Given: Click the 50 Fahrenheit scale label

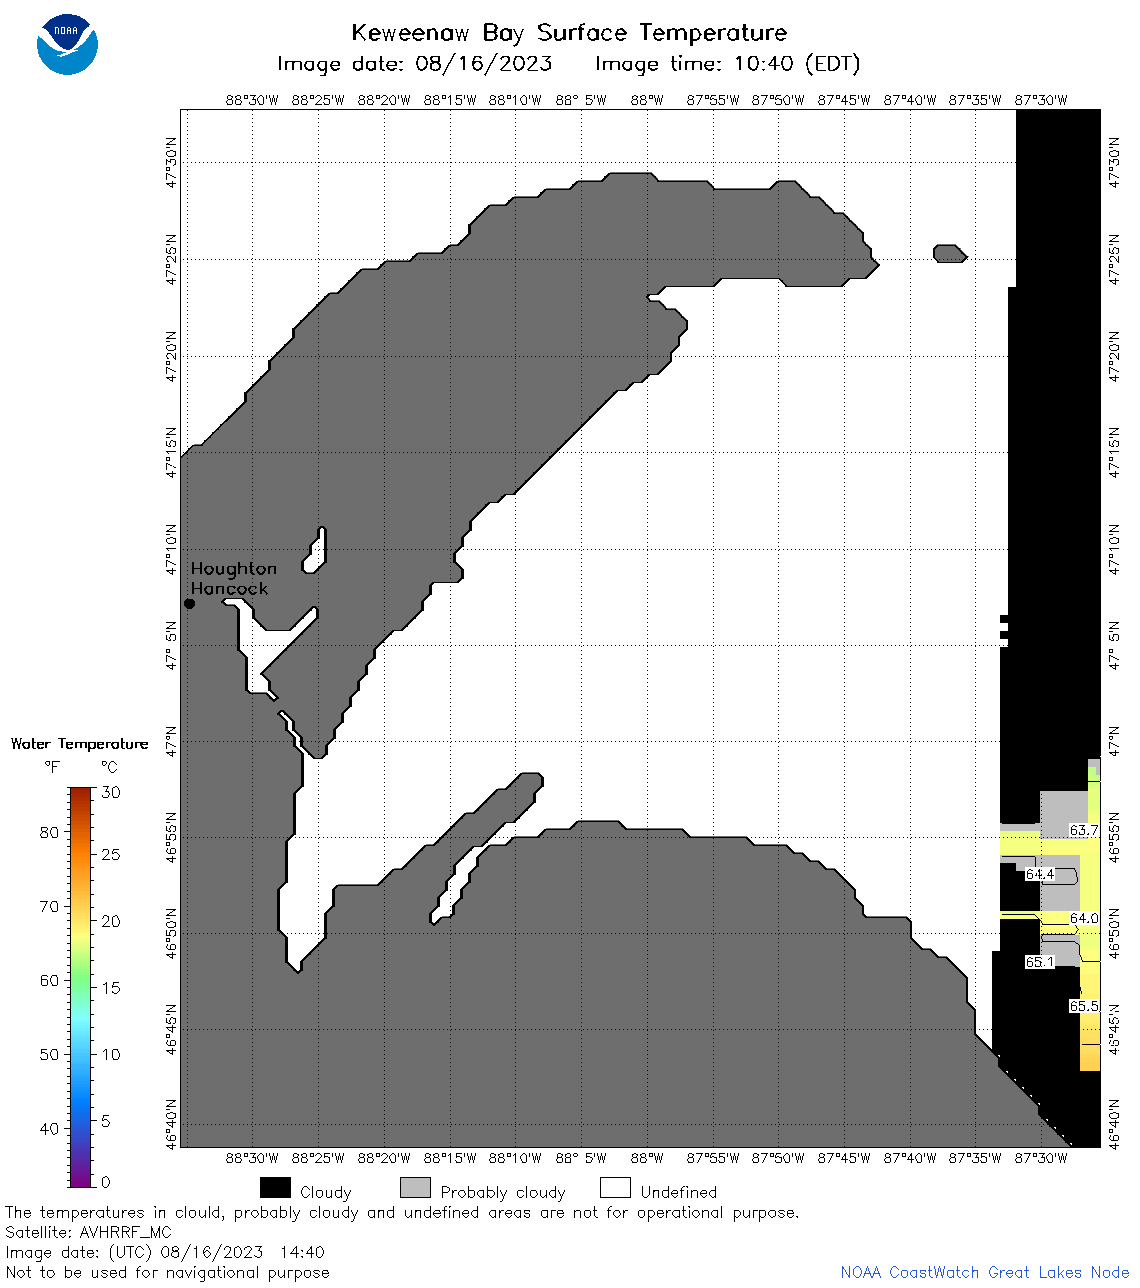Looking at the screenshot, I should pyautogui.click(x=49, y=1055).
